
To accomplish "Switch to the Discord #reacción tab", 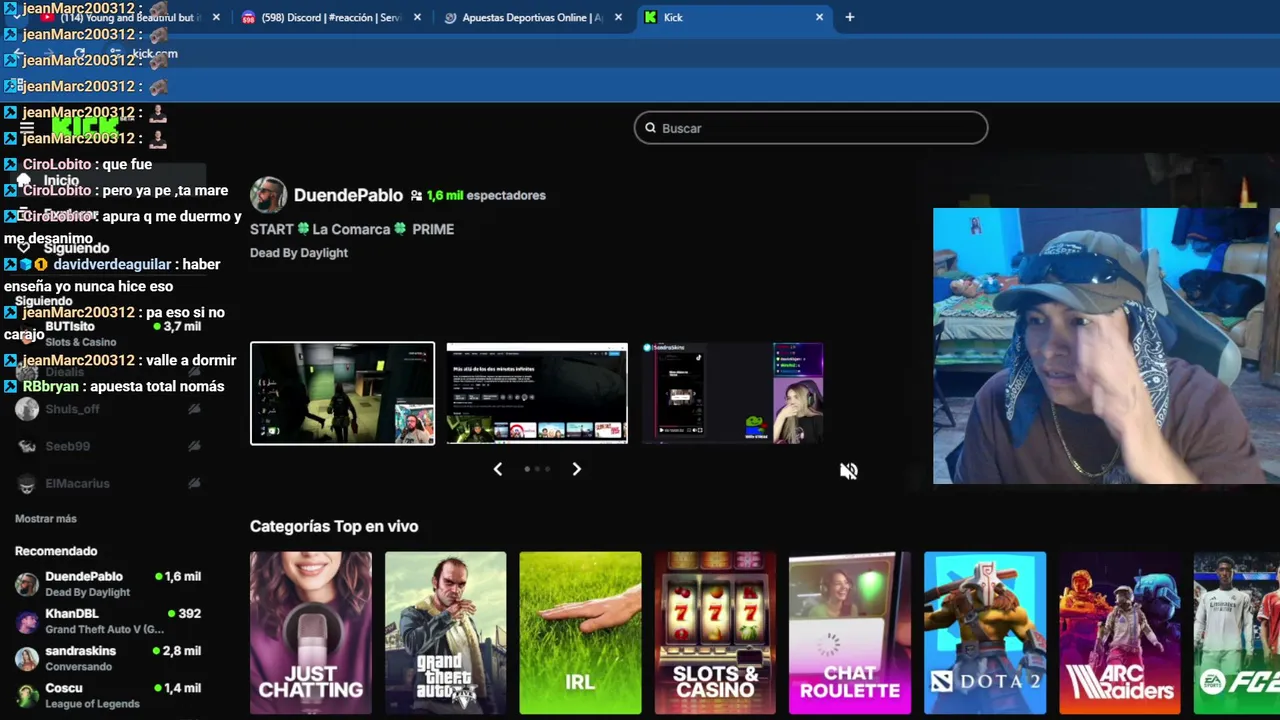I will pos(330,17).
